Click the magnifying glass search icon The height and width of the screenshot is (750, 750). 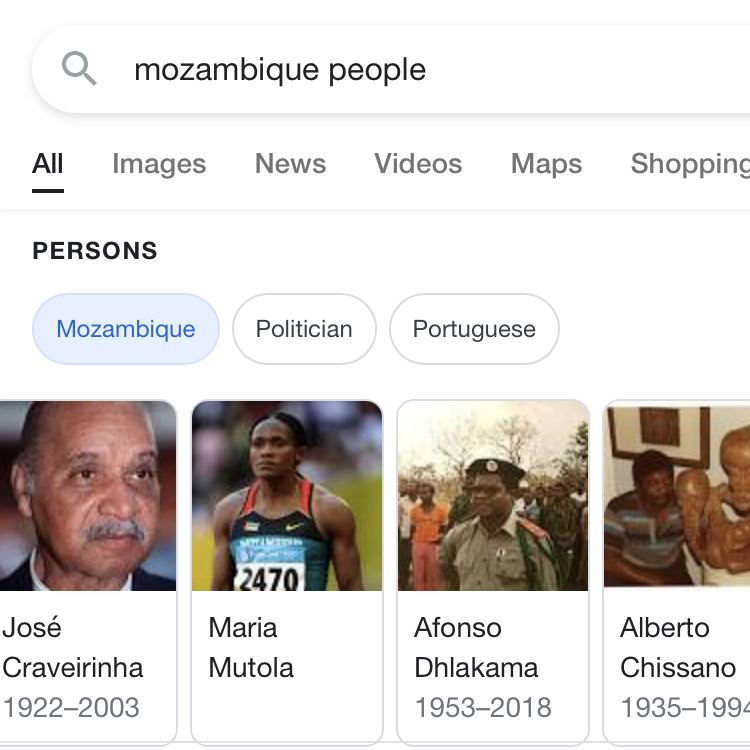(79, 69)
